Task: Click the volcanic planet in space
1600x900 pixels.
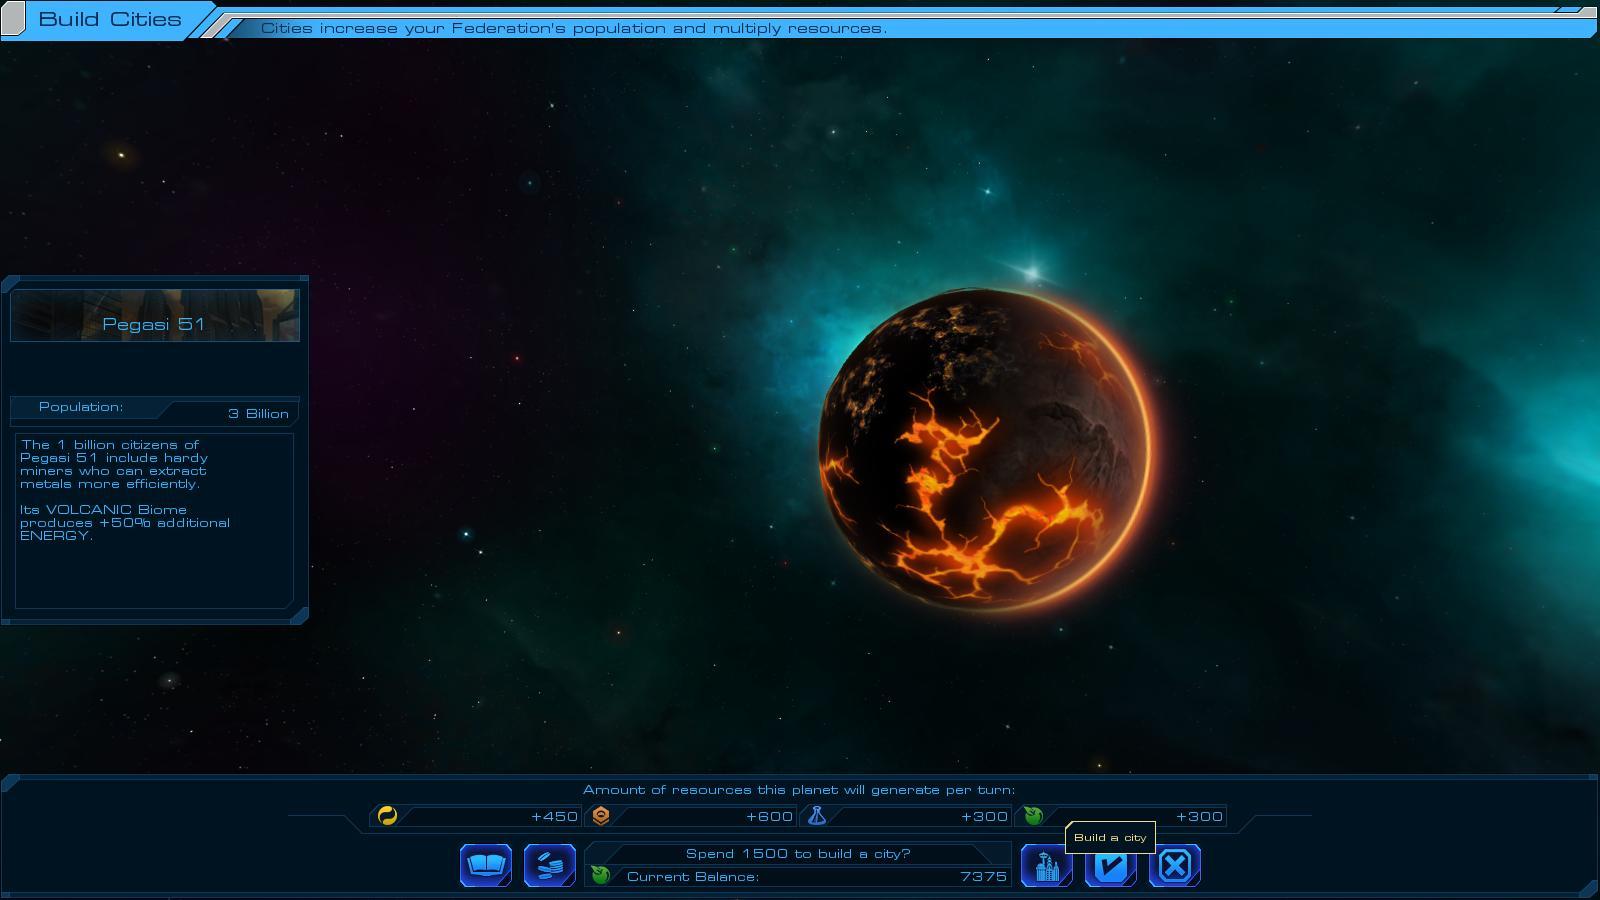Action: pyautogui.click(x=985, y=450)
